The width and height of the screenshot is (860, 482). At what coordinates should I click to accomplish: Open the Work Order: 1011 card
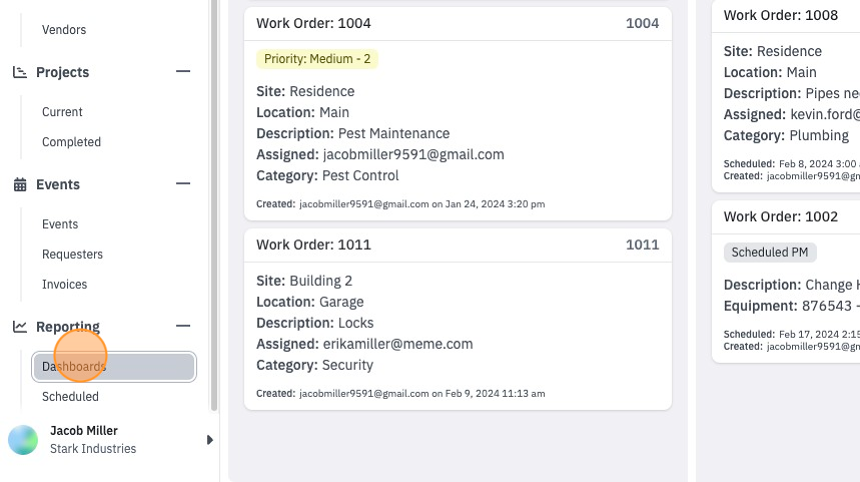click(x=458, y=319)
